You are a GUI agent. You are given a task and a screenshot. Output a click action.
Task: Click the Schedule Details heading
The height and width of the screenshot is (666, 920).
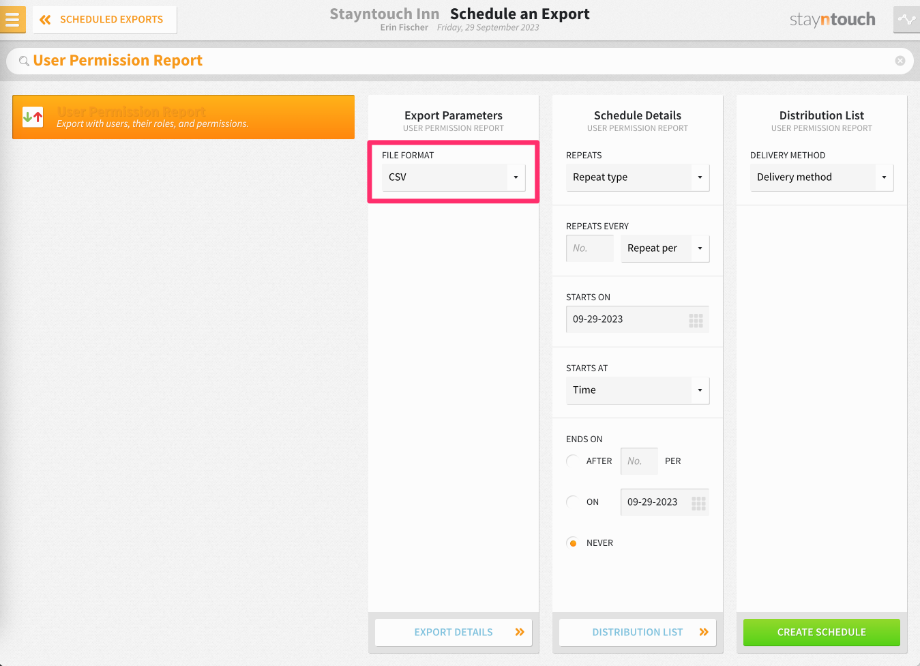(x=637, y=116)
